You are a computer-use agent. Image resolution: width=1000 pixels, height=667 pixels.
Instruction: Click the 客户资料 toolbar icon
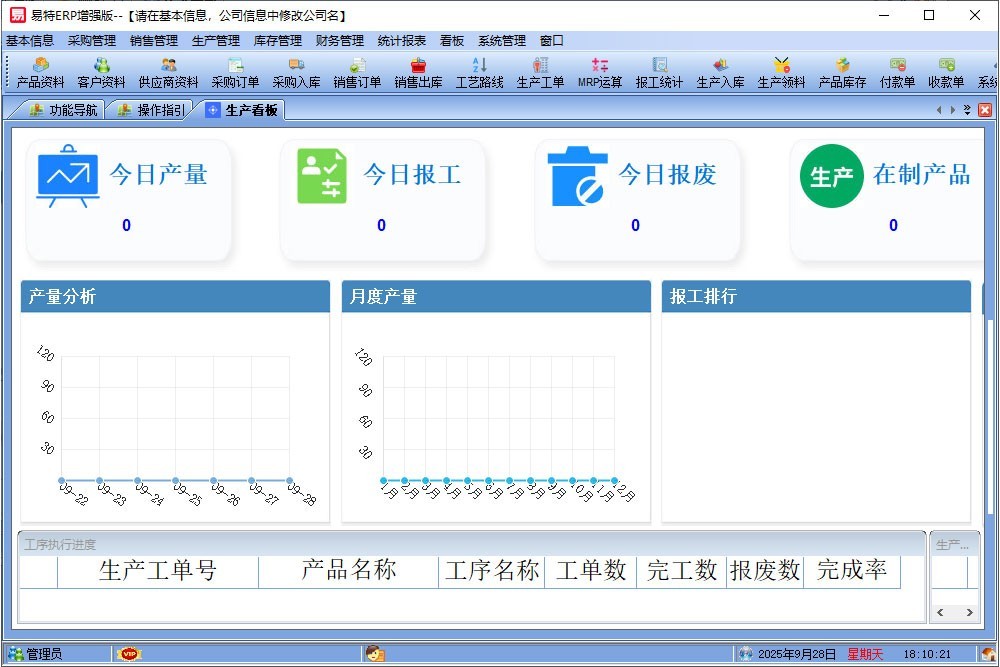[x=101, y=73]
